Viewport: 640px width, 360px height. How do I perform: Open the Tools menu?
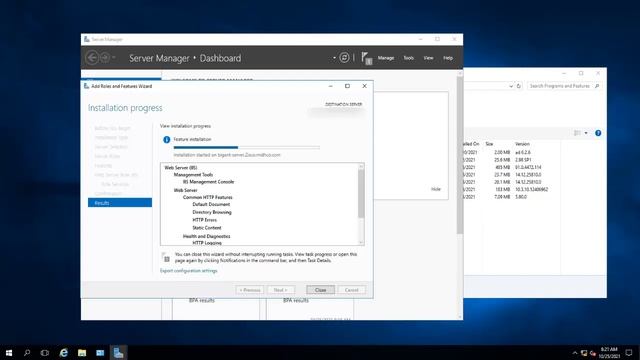[x=409, y=58]
